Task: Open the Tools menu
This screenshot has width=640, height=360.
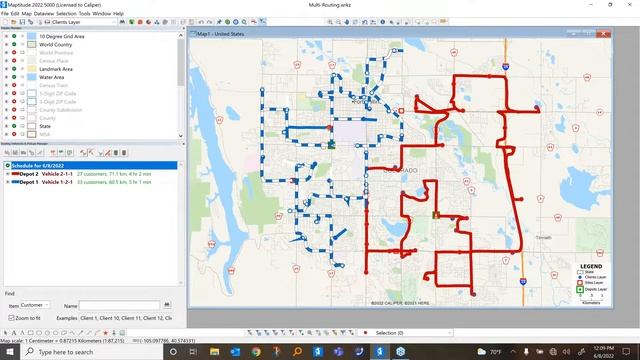Action: 84,13
